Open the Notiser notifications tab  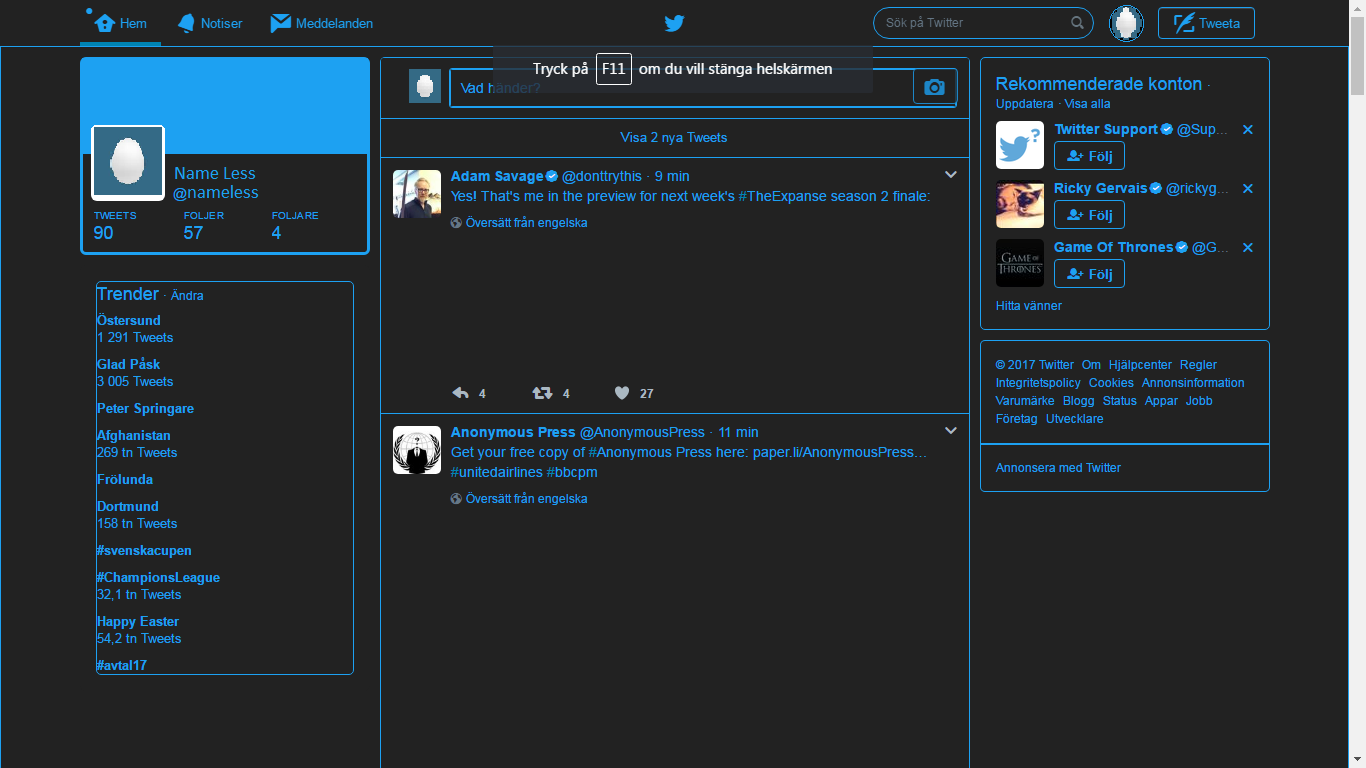pos(210,23)
